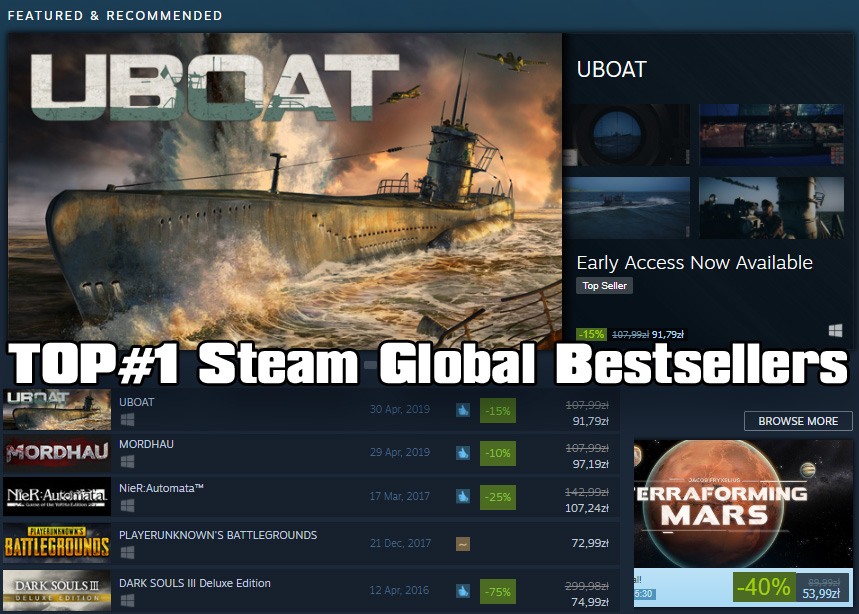Click the thumbs-up review icon for MORDHAU

click(463, 453)
